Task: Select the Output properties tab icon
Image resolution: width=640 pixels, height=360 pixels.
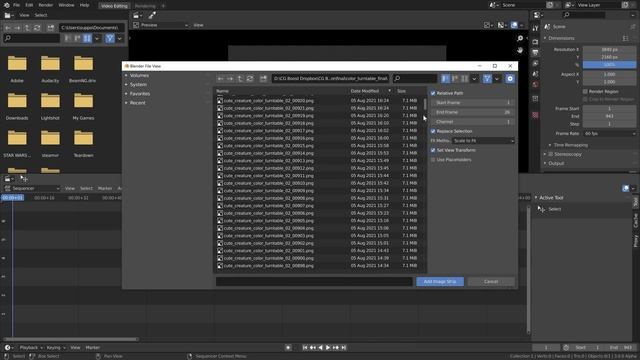Action: pos(535,52)
